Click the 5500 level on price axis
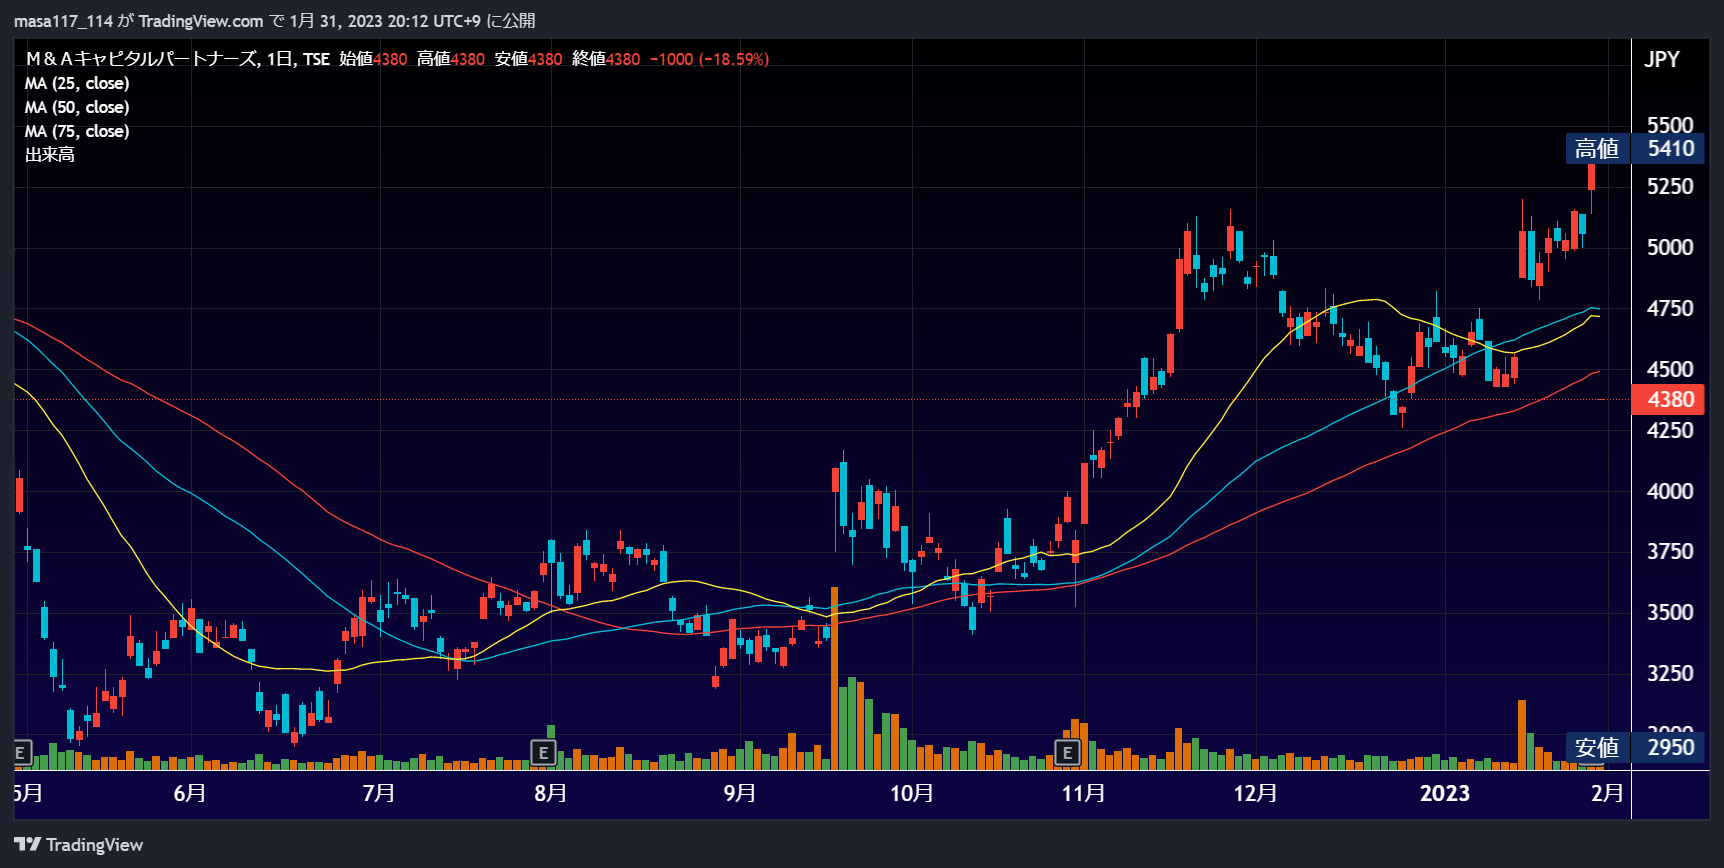Screen dimensions: 1724x868 coord(1670,125)
